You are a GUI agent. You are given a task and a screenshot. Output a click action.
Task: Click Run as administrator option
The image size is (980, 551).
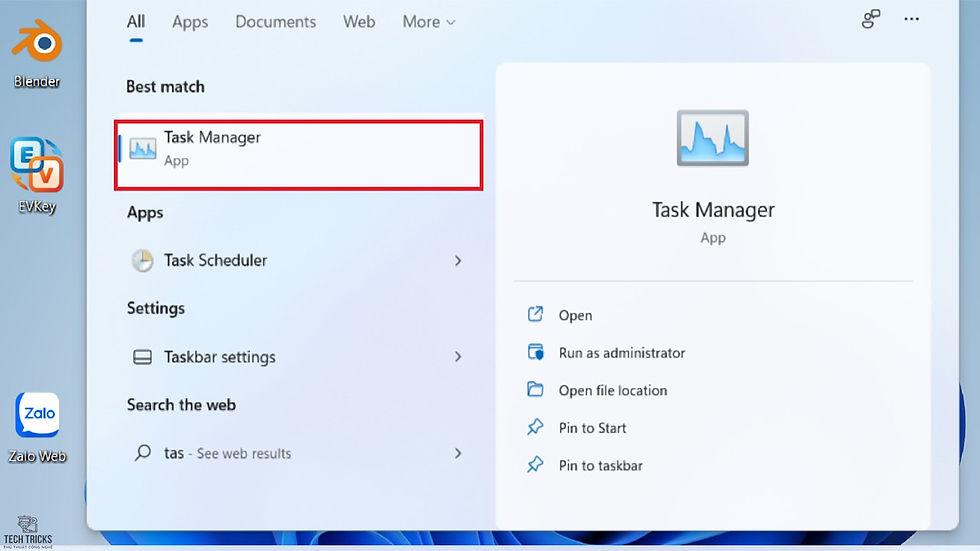[622, 353]
